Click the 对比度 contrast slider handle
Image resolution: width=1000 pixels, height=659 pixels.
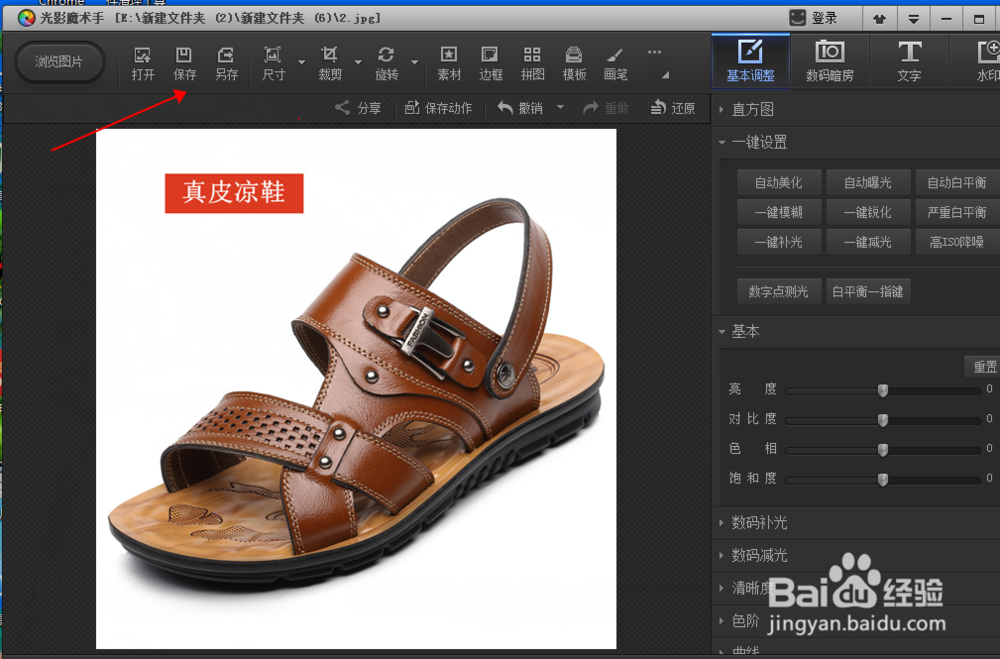click(x=883, y=420)
